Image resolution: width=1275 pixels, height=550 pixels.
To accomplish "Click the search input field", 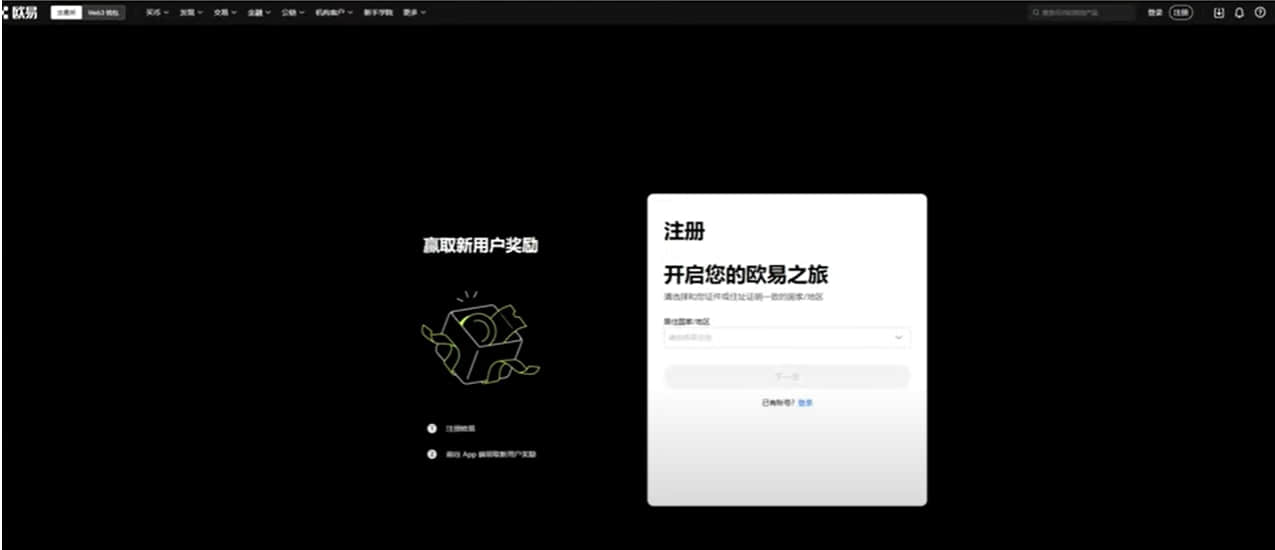I will (x=1085, y=13).
